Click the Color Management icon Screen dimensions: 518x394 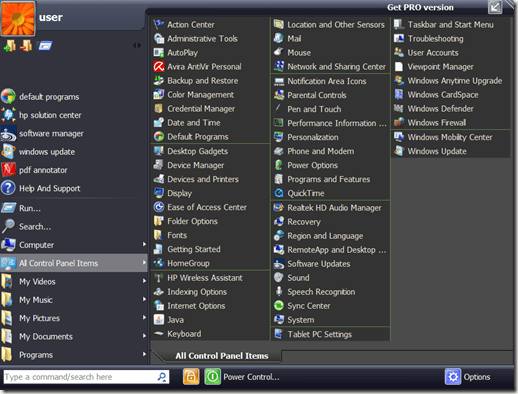(159, 95)
